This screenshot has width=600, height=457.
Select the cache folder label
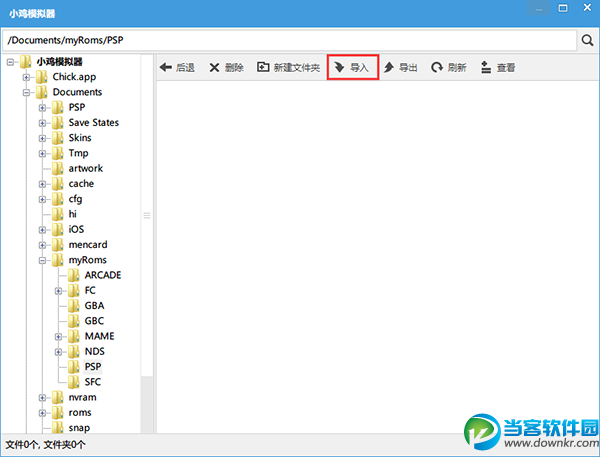(81, 184)
